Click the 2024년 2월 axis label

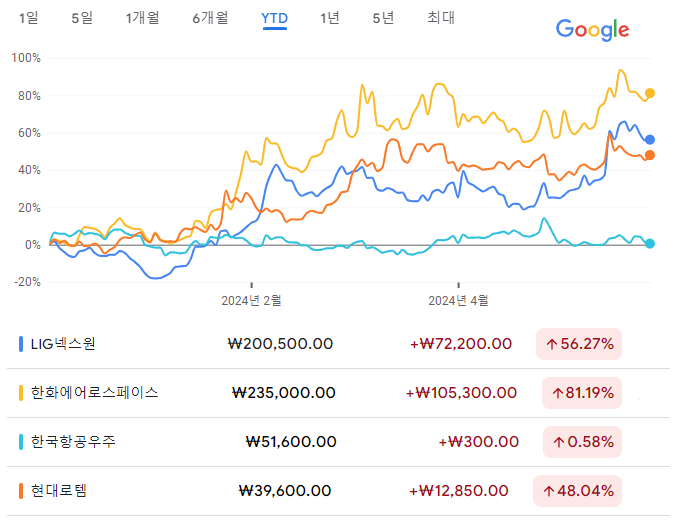(x=251, y=301)
